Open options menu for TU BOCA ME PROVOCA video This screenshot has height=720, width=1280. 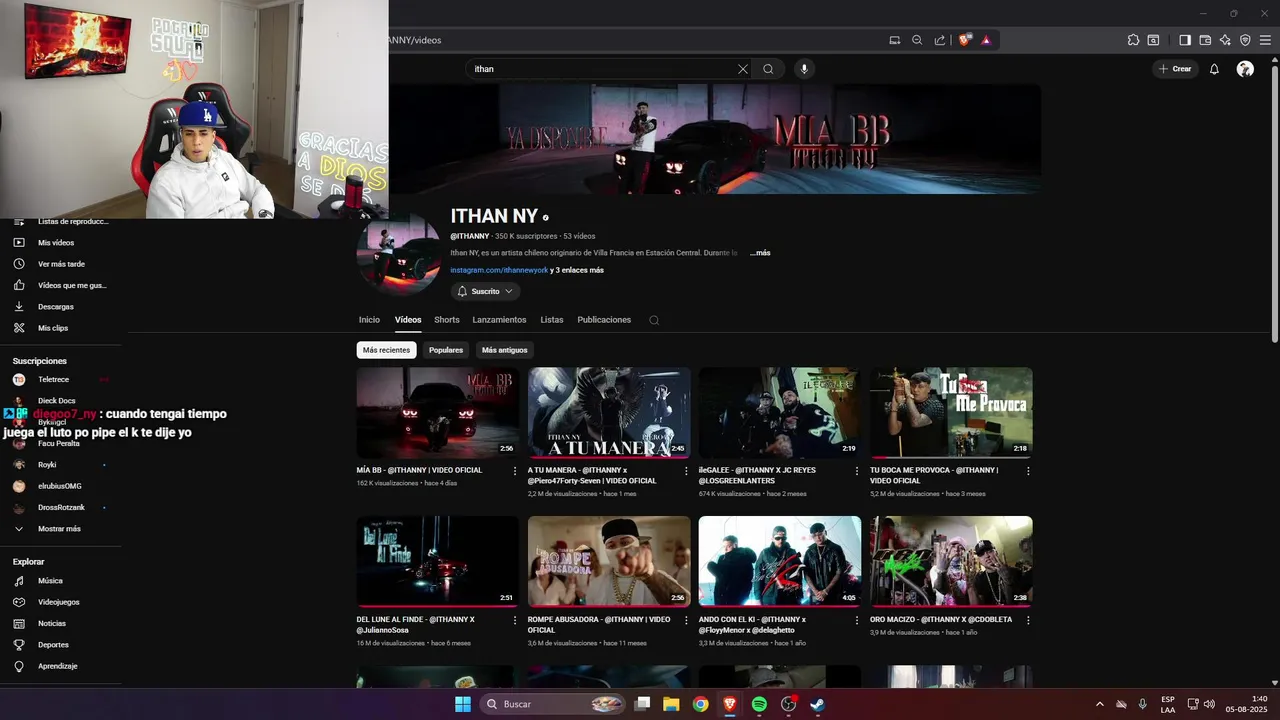(1028, 470)
